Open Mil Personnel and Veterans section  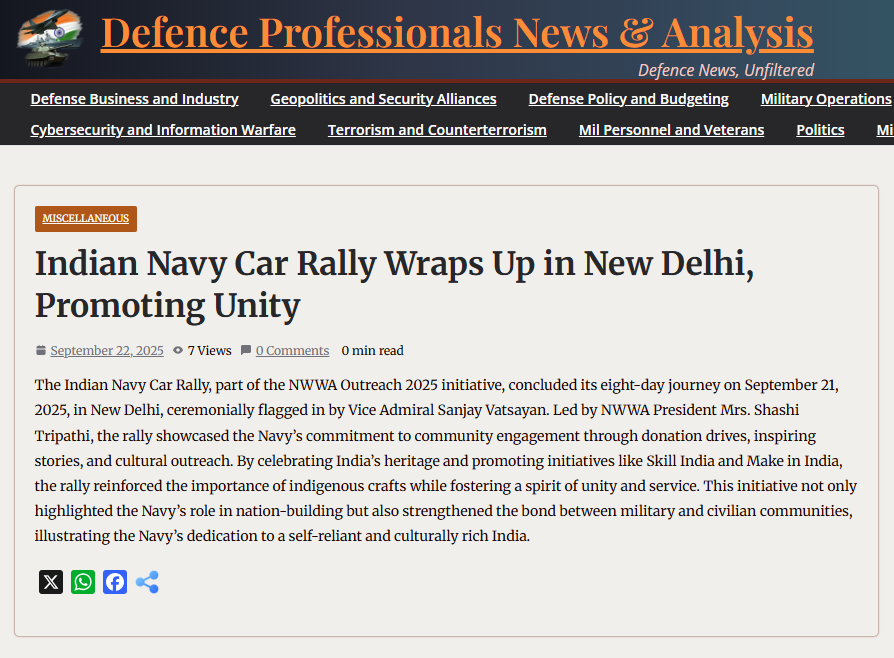(x=671, y=130)
